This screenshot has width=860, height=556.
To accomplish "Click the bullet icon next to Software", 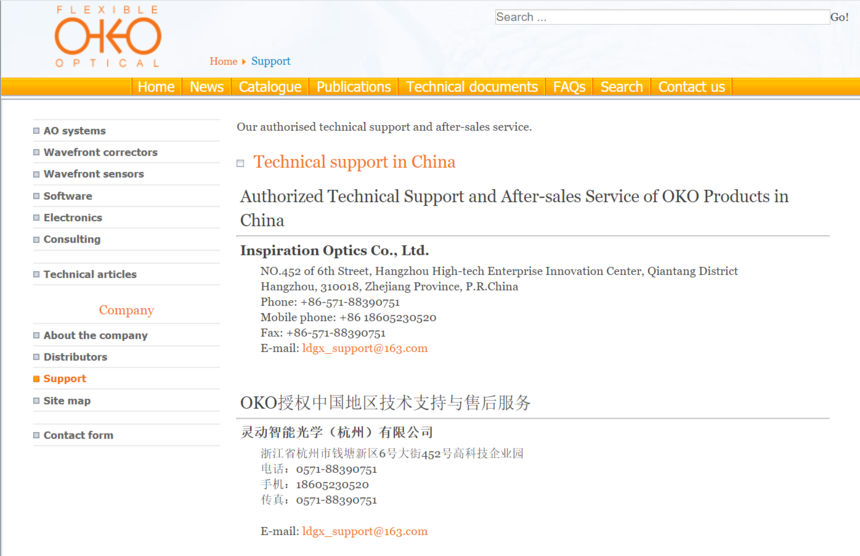I will [x=36, y=196].
